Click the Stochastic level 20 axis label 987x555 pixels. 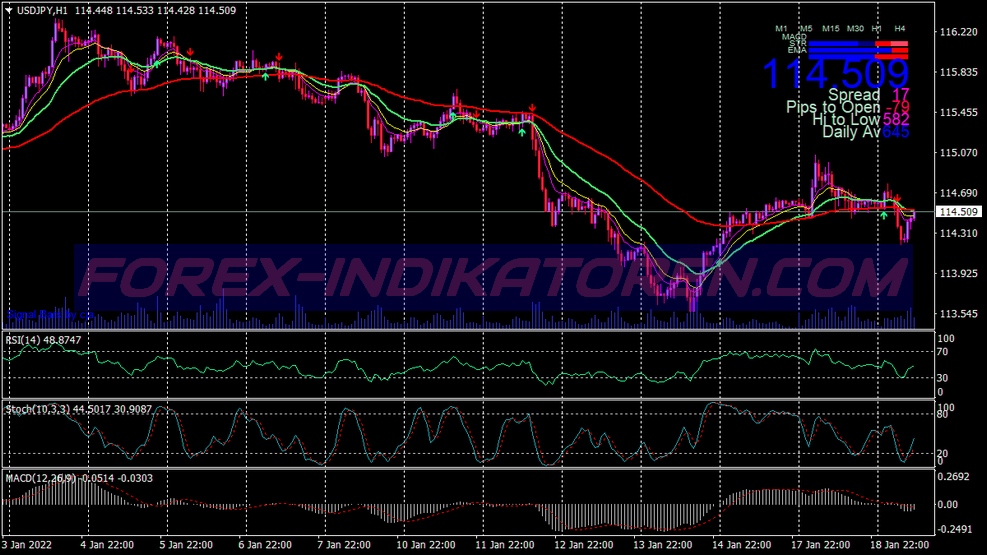click(944, 454)
